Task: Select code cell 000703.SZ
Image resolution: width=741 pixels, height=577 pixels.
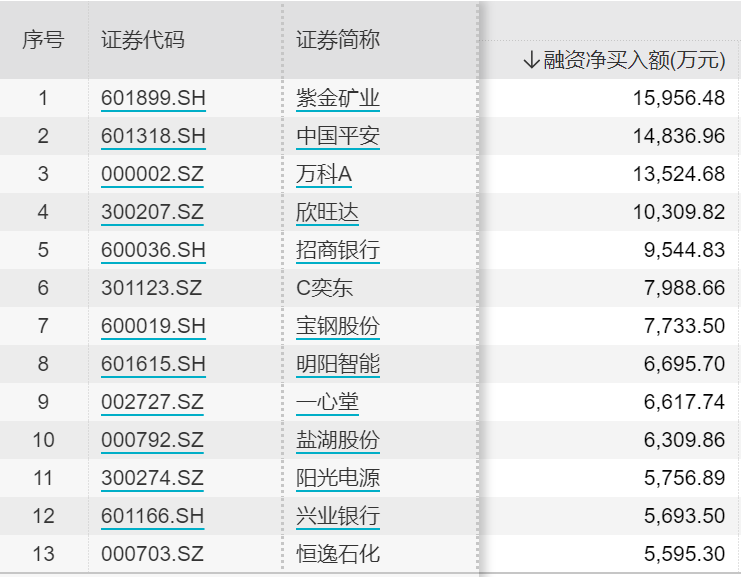Action: (152, 554)
